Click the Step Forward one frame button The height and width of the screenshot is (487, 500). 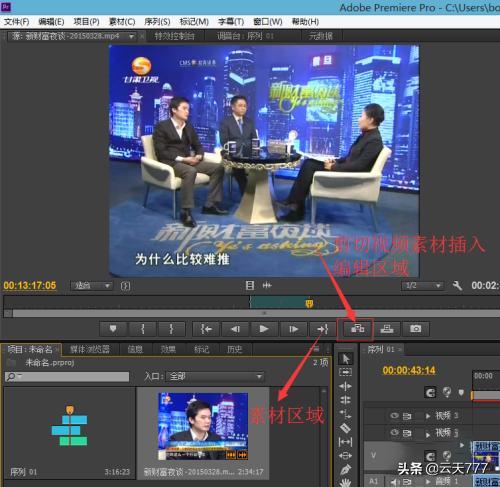[x=293, y=329]
